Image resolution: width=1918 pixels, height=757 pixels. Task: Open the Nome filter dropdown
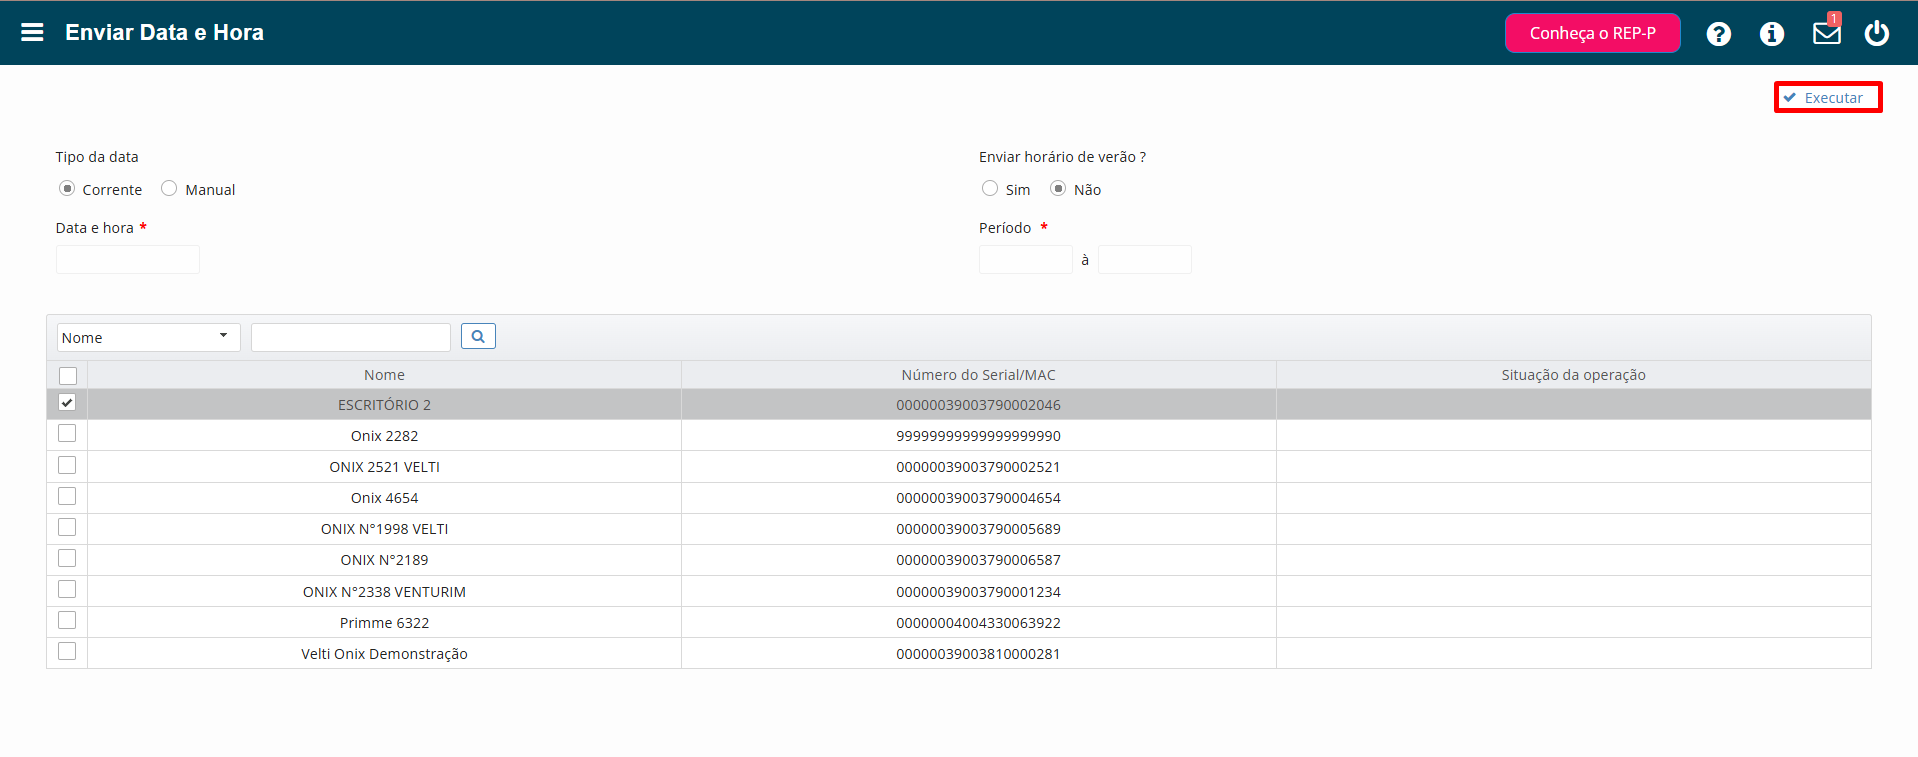148,337
